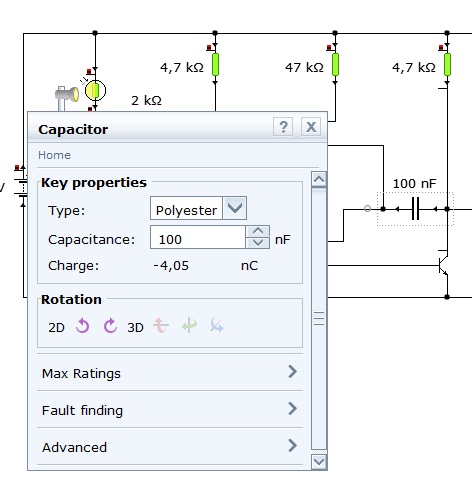Expand the Advanced section
The image size is (472, 487).
pos(170,446)
